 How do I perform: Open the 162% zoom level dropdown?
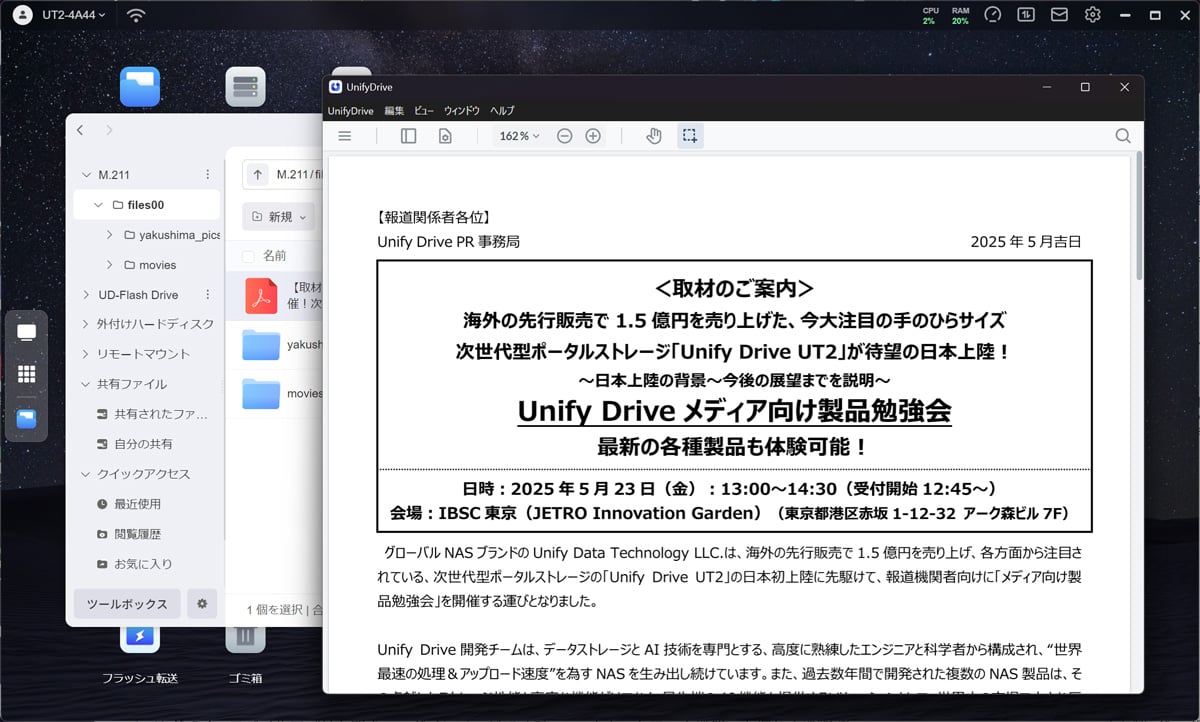click(x=519, y=136)
